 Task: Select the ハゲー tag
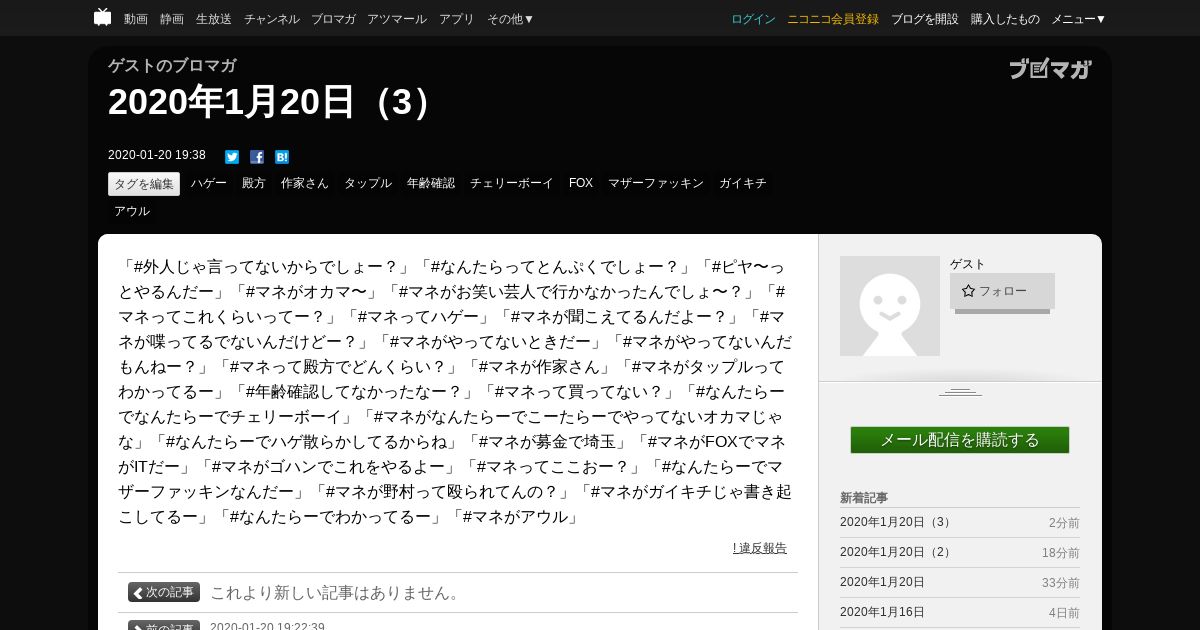coord(209,184)
